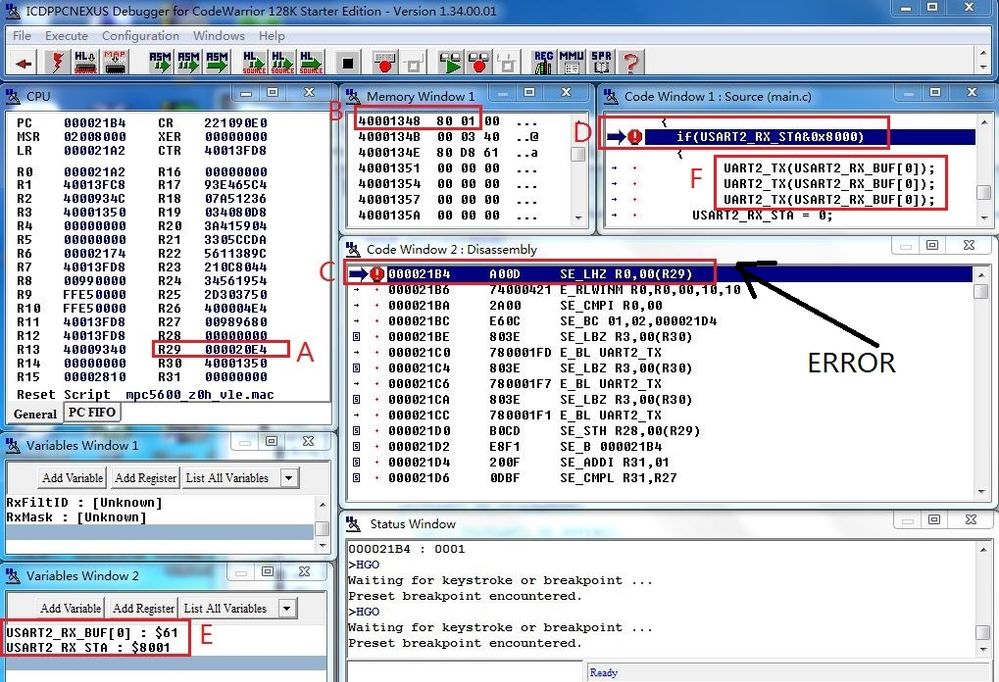Click the HL source multiple step icon
The image size is (999, 682).
coord(282,63)
